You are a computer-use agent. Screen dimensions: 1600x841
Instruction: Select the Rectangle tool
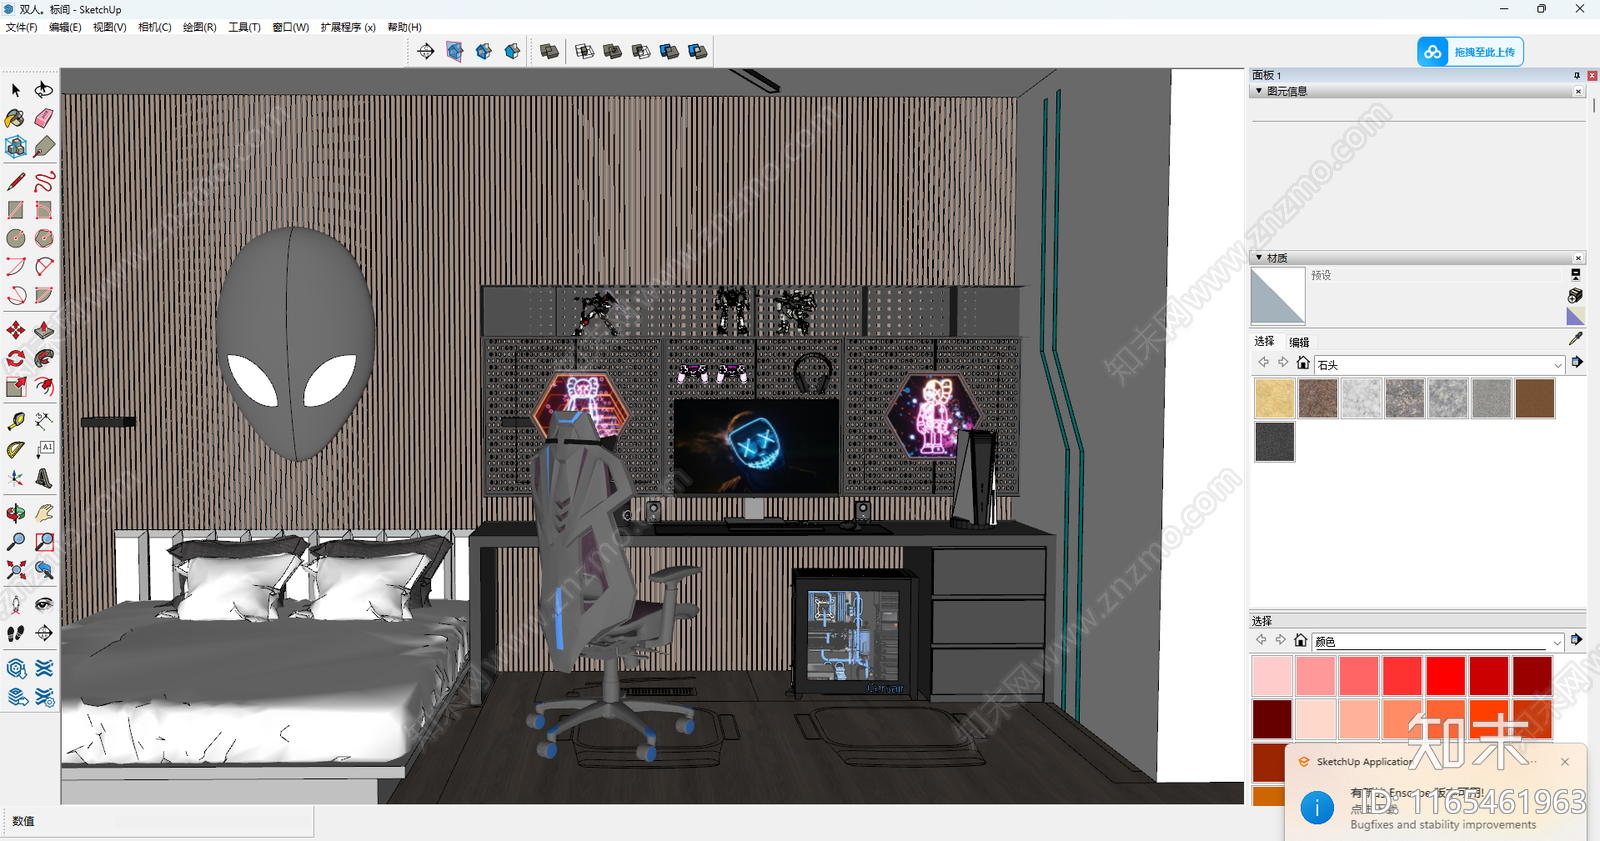[x=16, y=210]
